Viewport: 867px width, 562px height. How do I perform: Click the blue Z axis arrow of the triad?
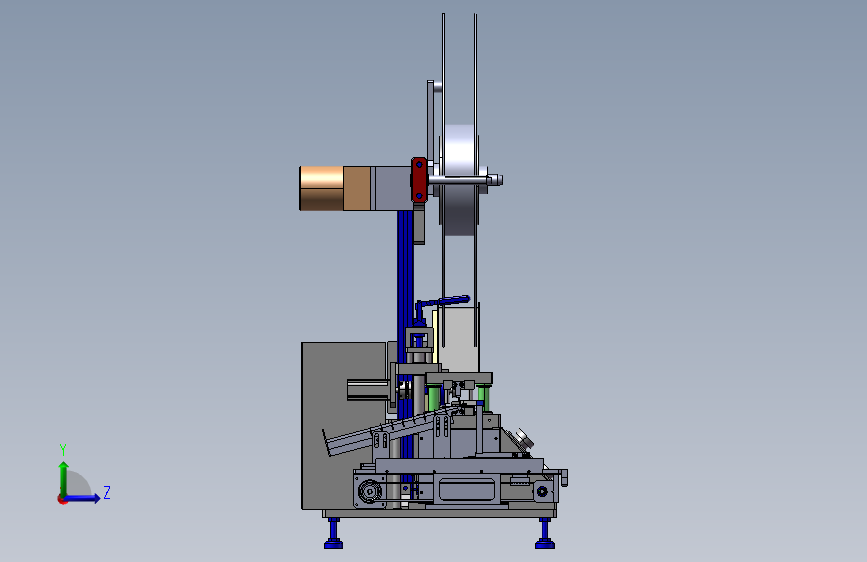pyautogui.click(x=82, y=498)
